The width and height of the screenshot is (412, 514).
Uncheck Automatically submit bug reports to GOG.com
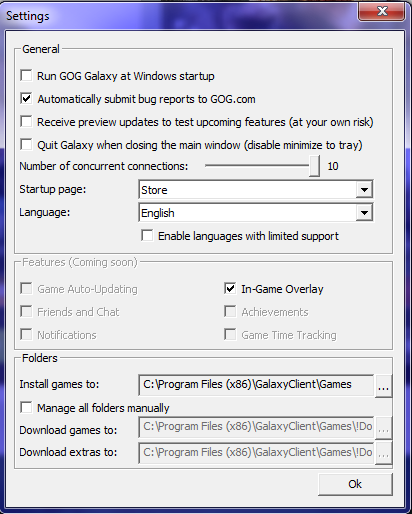(x=26, y=99)
